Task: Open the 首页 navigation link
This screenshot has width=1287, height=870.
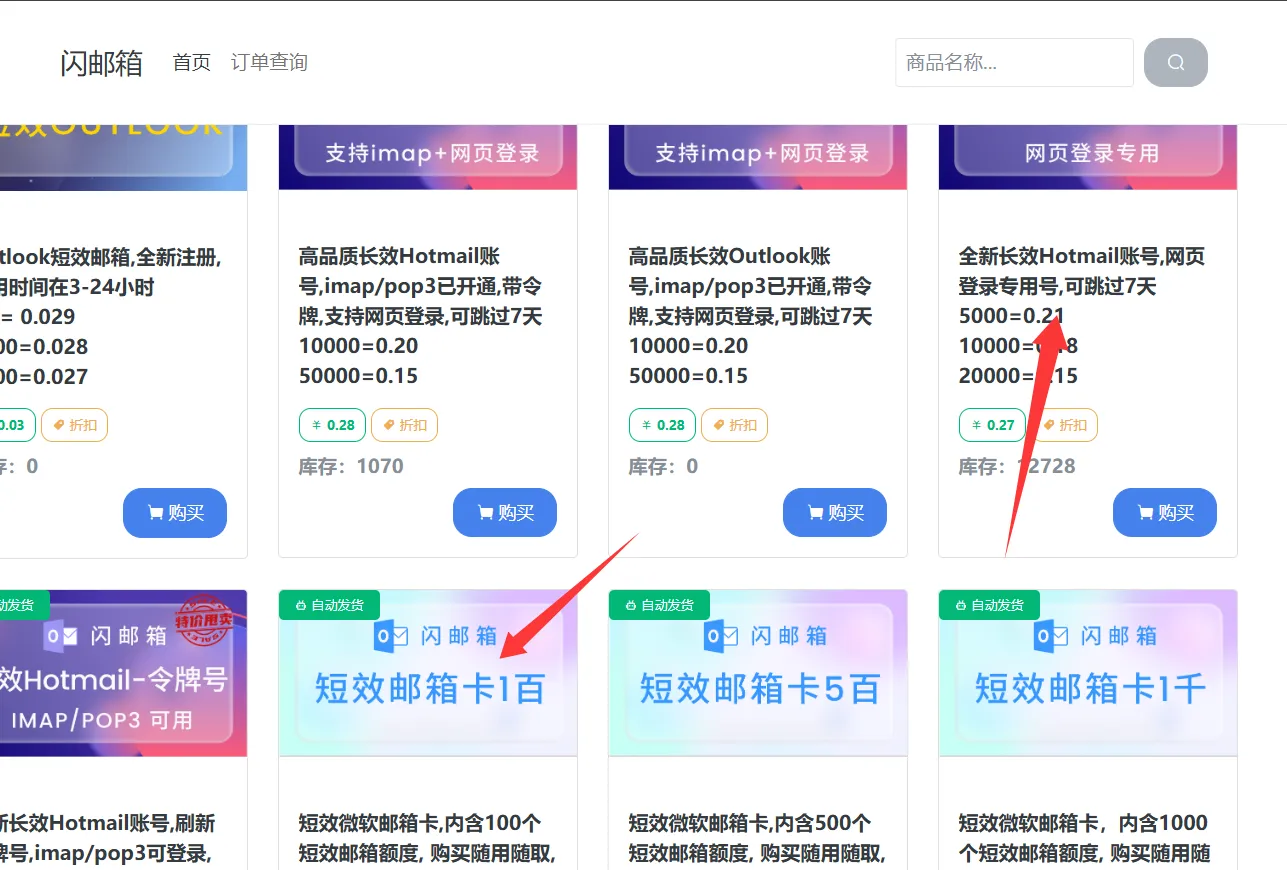Action: (192, 63)
